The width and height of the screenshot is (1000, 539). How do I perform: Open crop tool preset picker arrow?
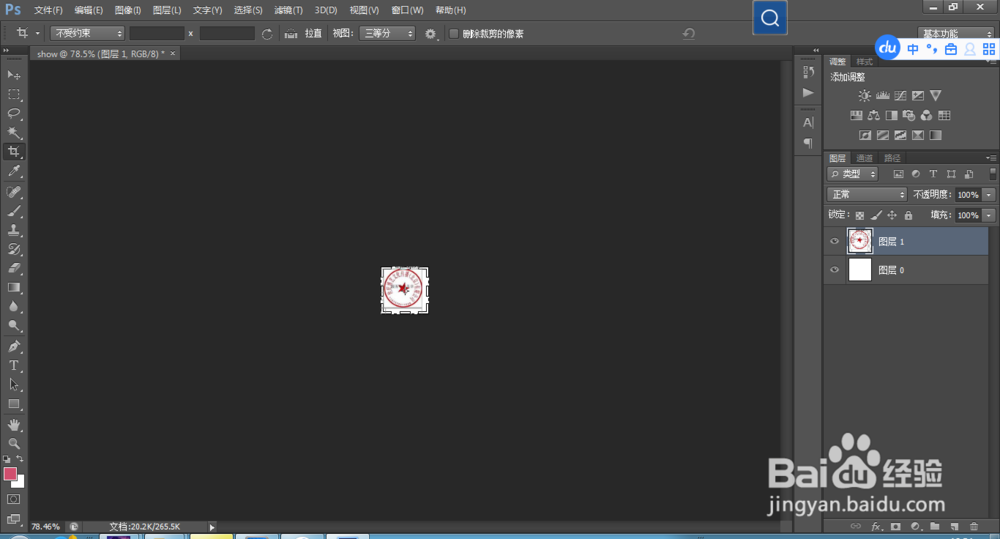[x=38, y=33]
